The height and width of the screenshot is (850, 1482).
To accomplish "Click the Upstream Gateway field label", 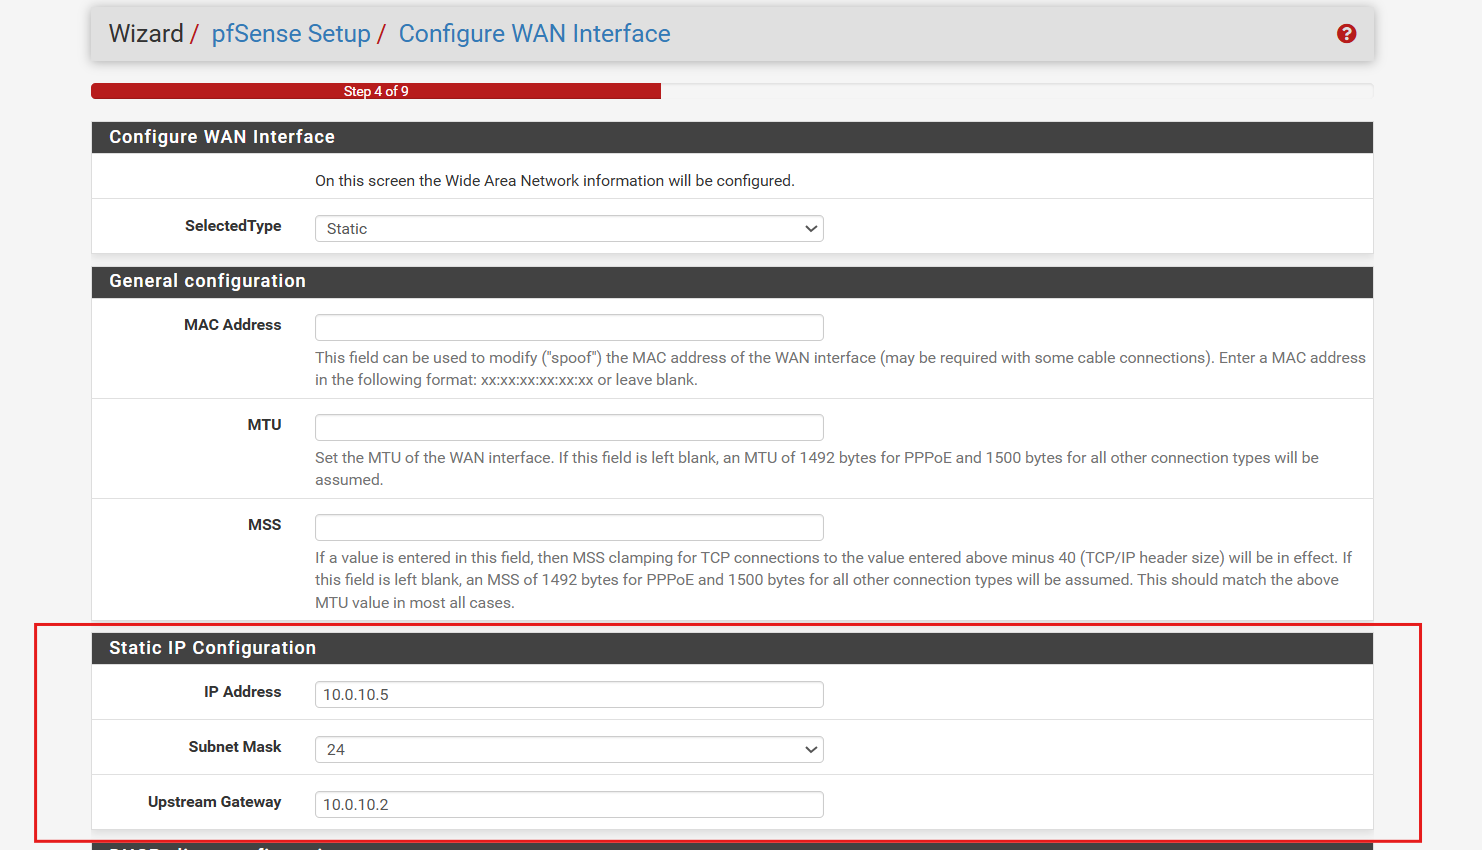I will pos(214,802).
